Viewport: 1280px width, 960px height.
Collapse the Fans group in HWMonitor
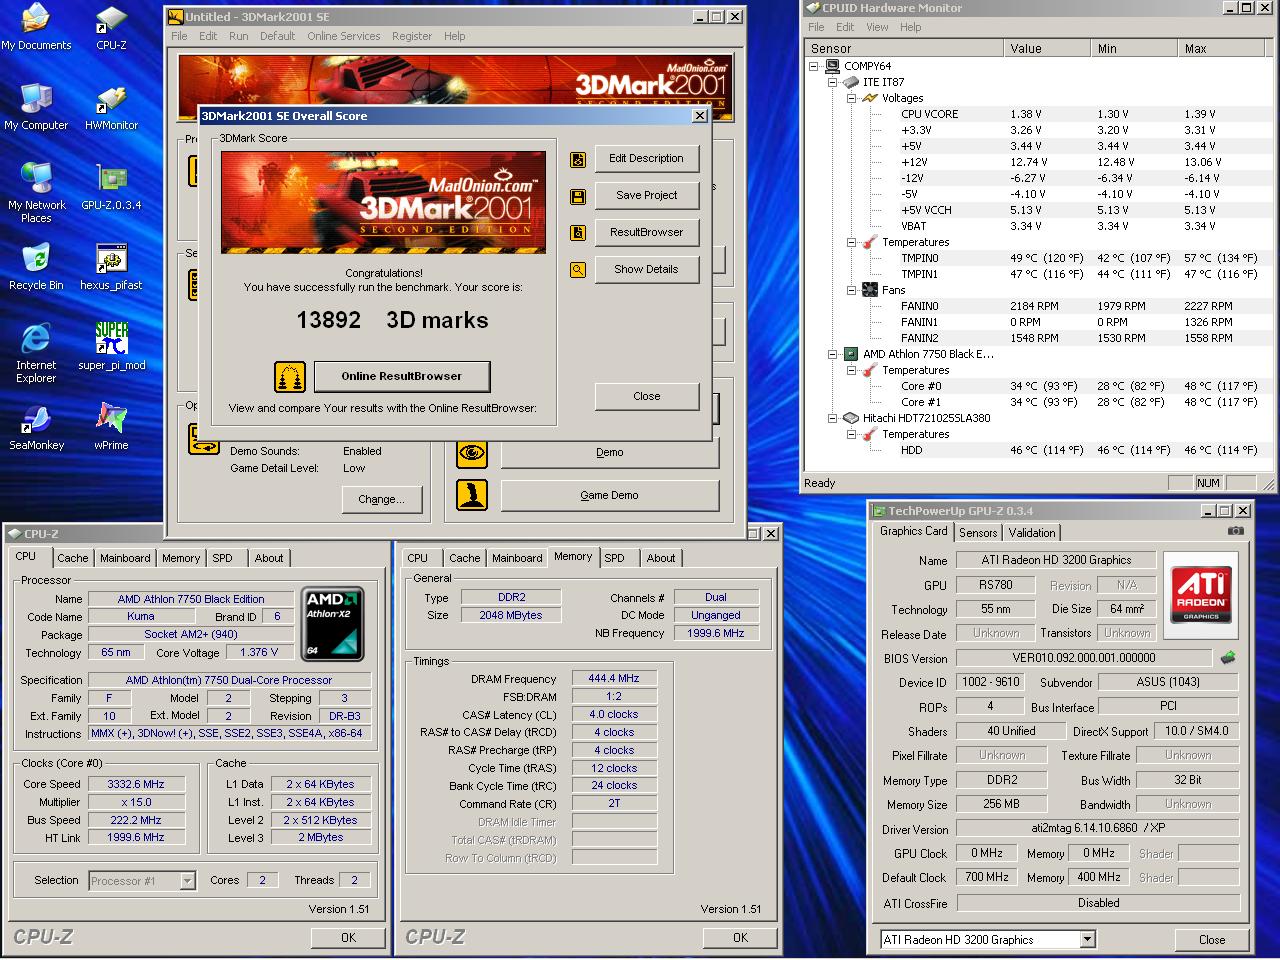(x=851, y=290)
